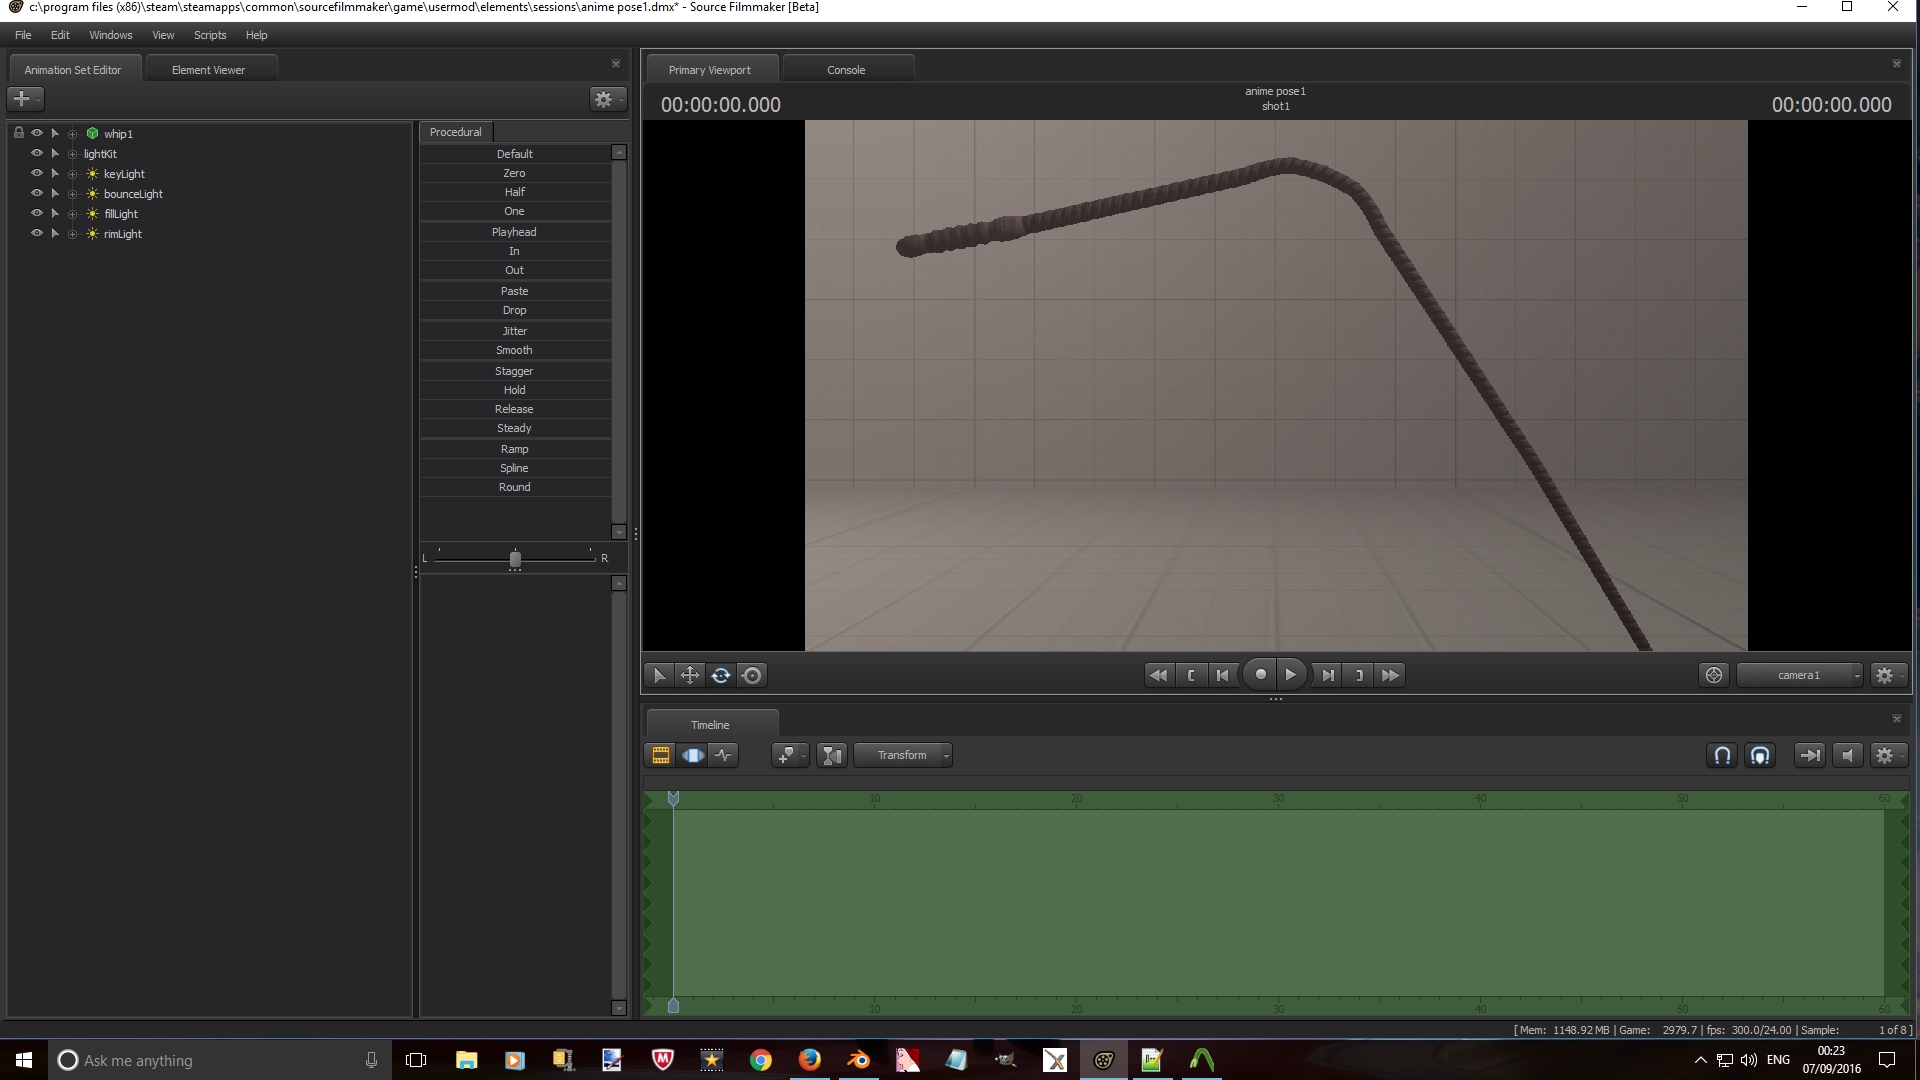Apply the Jitter procedural preset

click(514, 331)
